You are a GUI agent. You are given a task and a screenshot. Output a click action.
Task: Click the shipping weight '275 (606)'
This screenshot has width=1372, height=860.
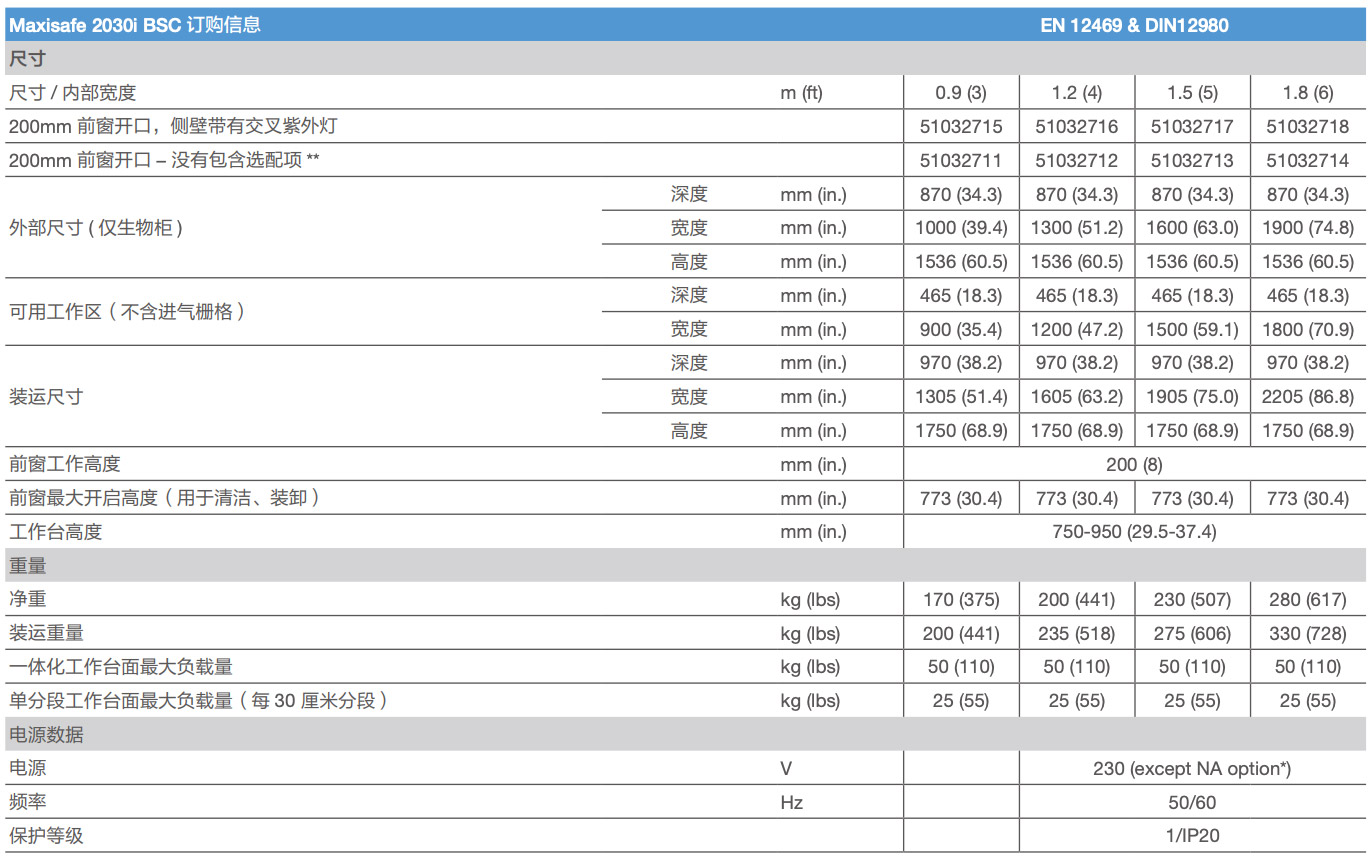coord(1192,634)
